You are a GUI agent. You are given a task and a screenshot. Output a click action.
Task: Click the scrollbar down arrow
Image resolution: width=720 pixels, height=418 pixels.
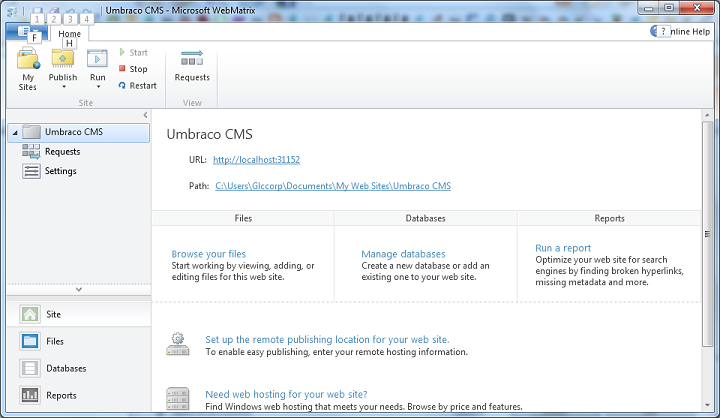pos(707,405)
